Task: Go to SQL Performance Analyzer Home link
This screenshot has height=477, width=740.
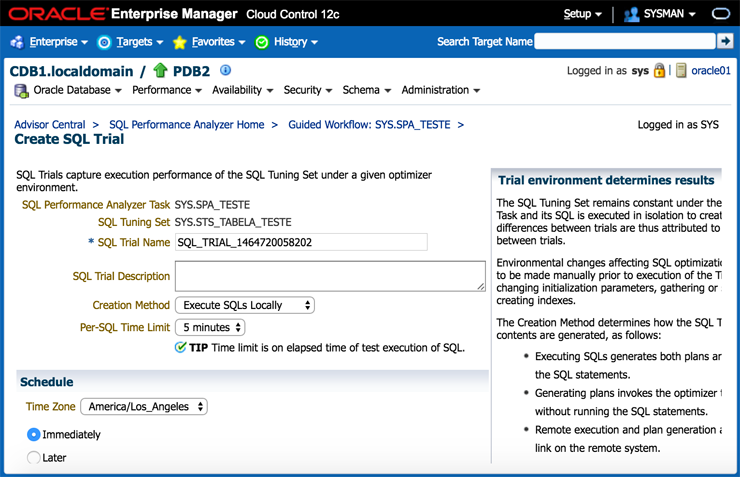Action: (x=186, y=125)
